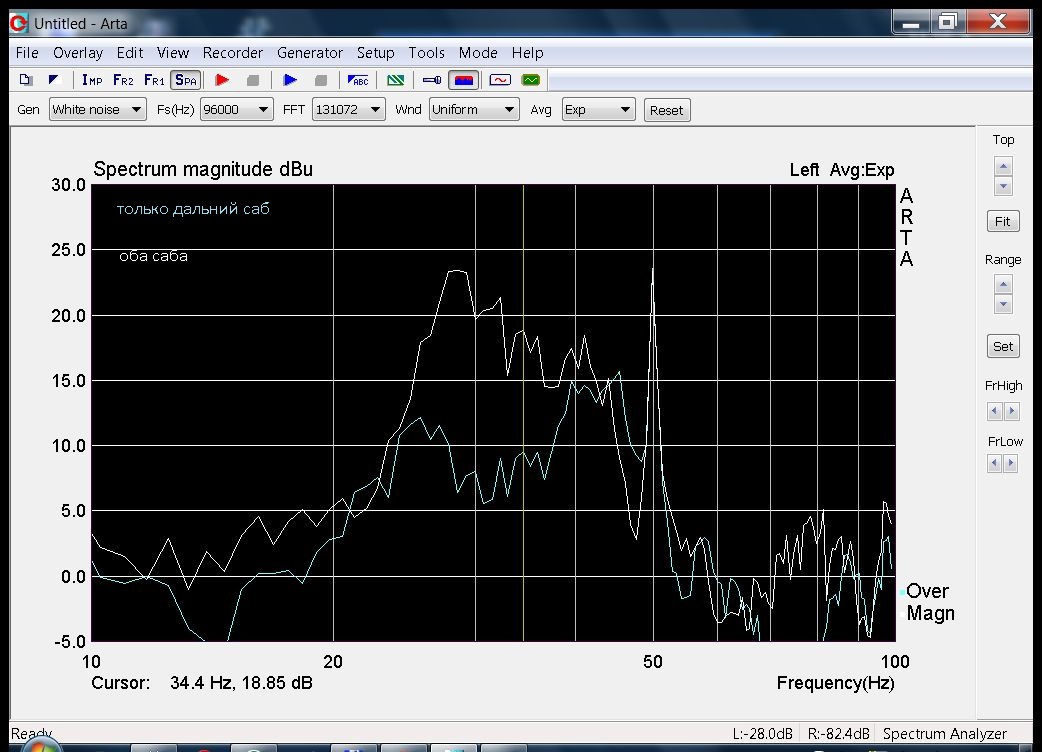Screen dimensions: 1042x752
Task: Click the Spectrum Analyzer status bar text
Action: pos(944,733)
